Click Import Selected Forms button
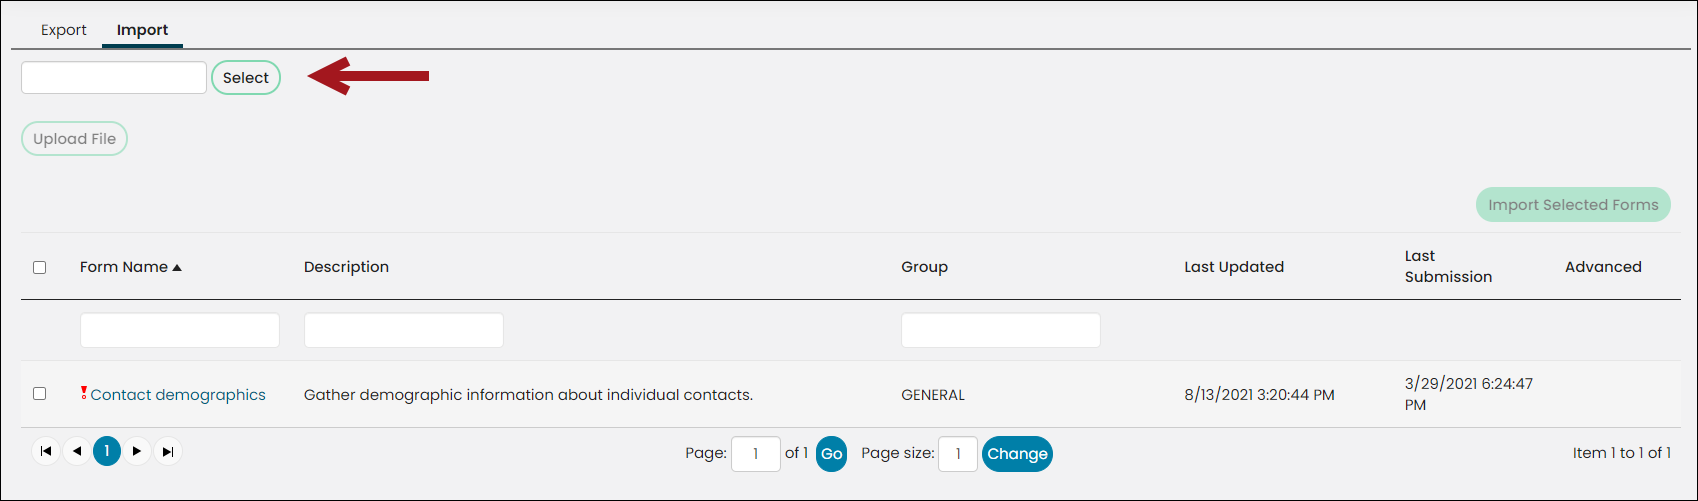 [1573, 205]
